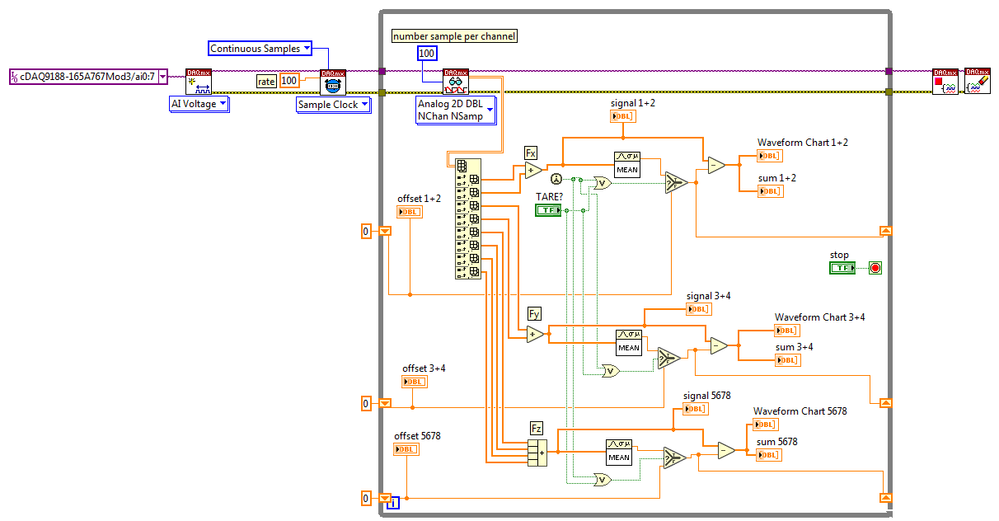Click the top zero initializer constant

(366, 231)
